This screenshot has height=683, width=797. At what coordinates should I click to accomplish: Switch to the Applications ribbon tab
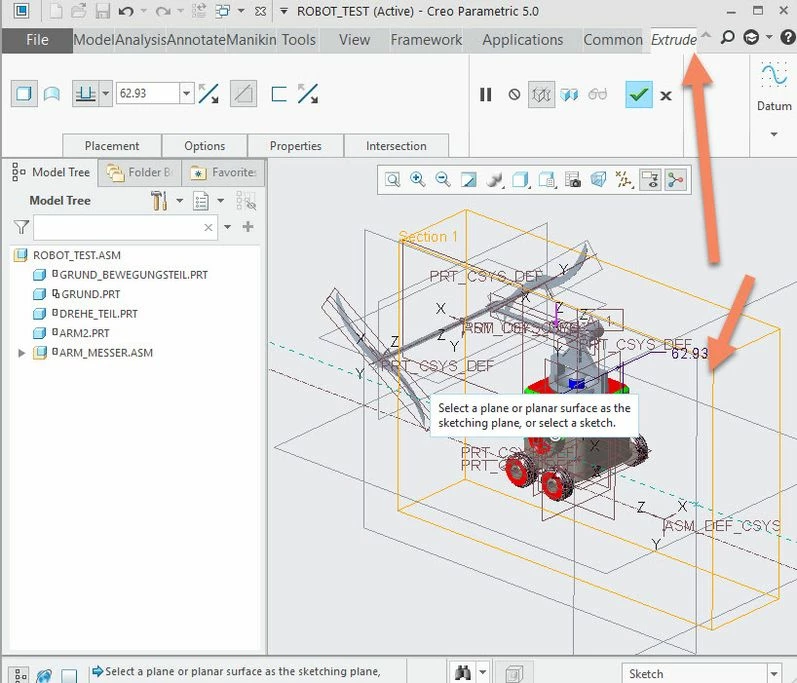523,40
